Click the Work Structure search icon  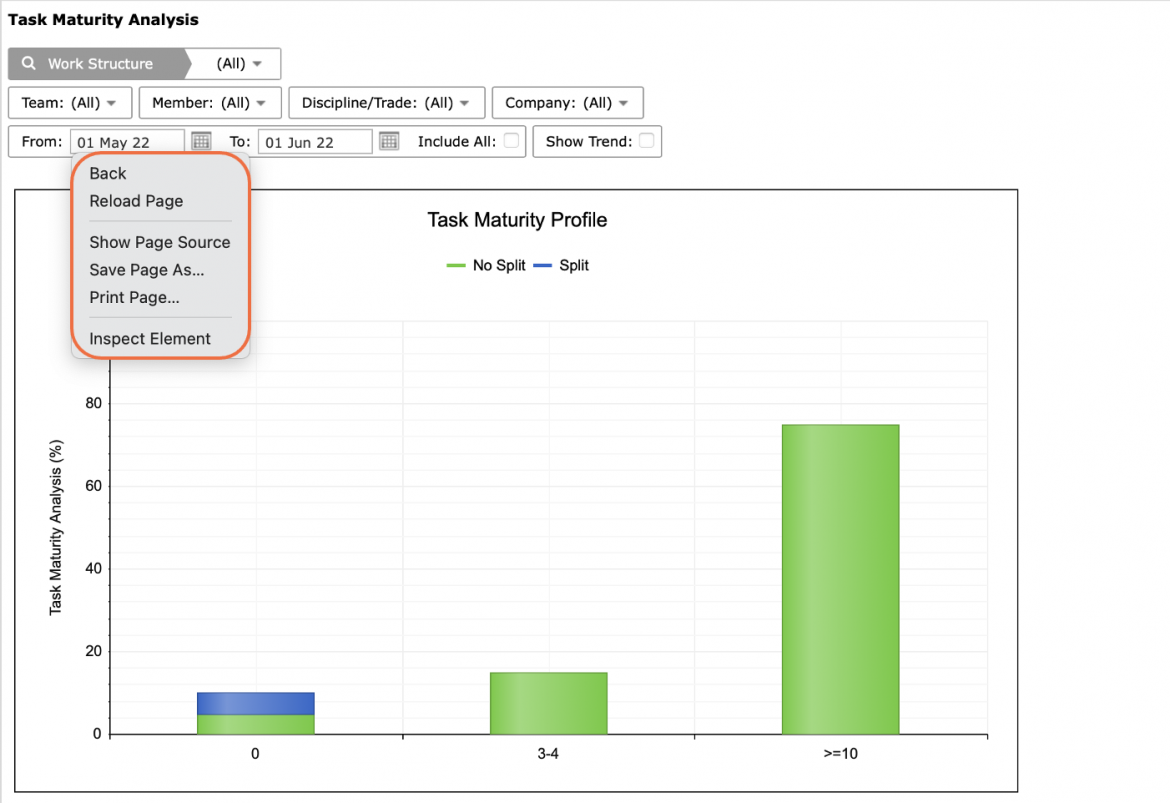tap(28, 63)
